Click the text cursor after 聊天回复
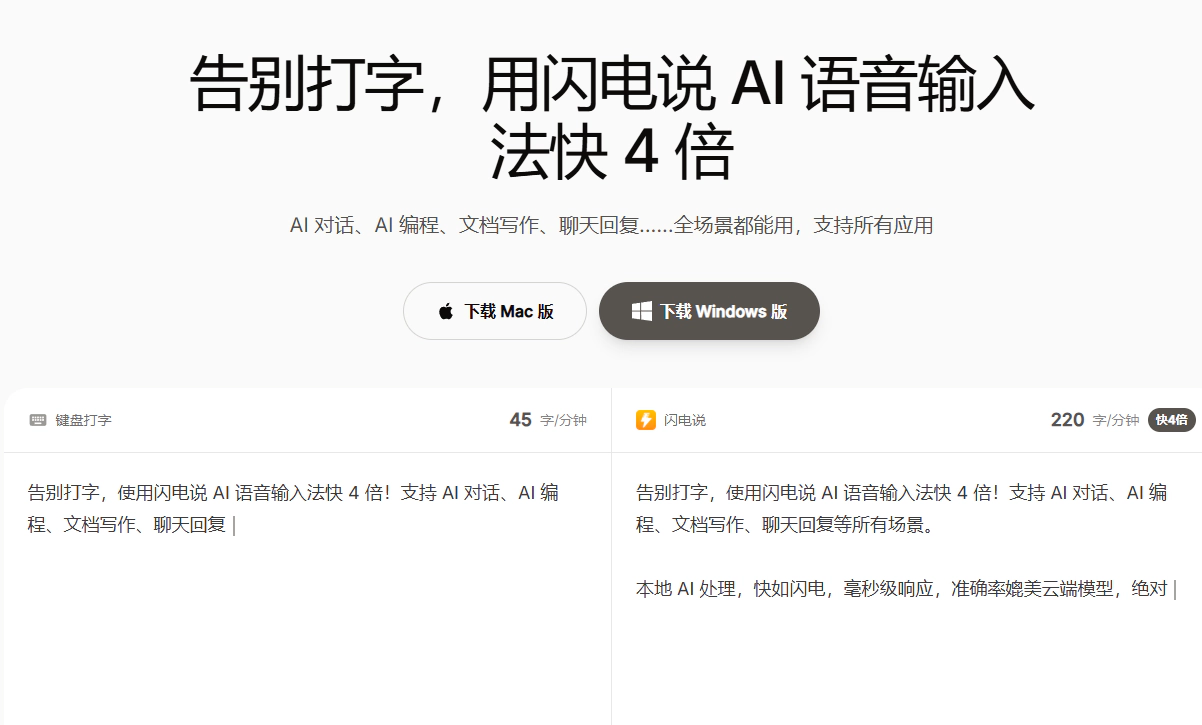 (233, 525)
